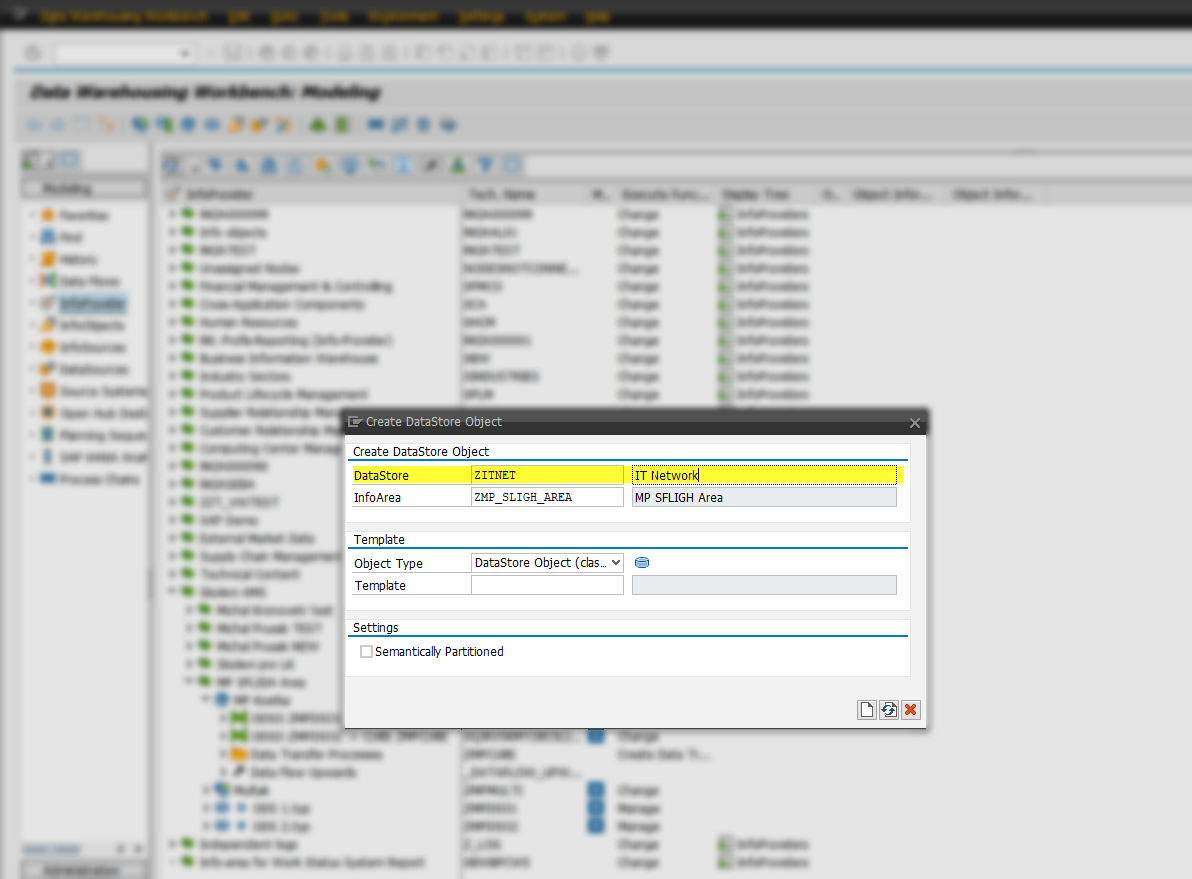Click the DataStore cylinder icon beside Object Type
The height and width of the screenshot is (879, 1192).
(x=642, y=563)
